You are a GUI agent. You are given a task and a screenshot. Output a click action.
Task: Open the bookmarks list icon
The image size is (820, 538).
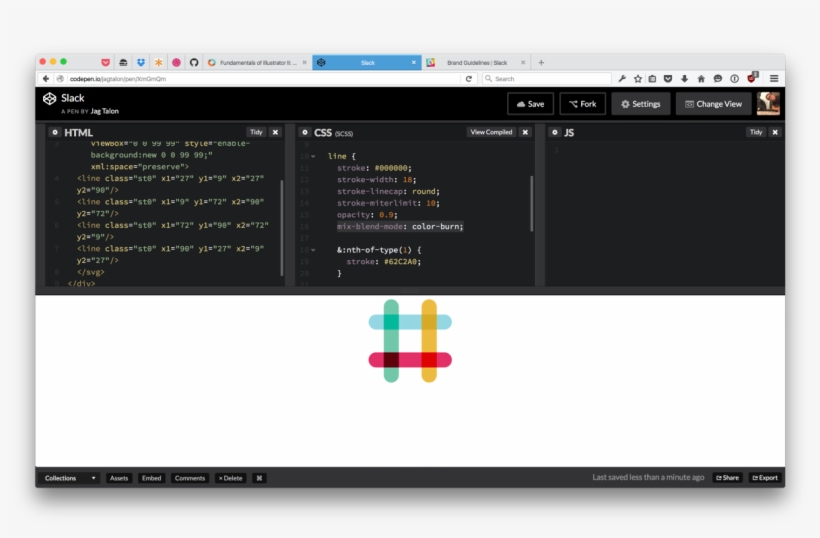[x=652, y=78]
